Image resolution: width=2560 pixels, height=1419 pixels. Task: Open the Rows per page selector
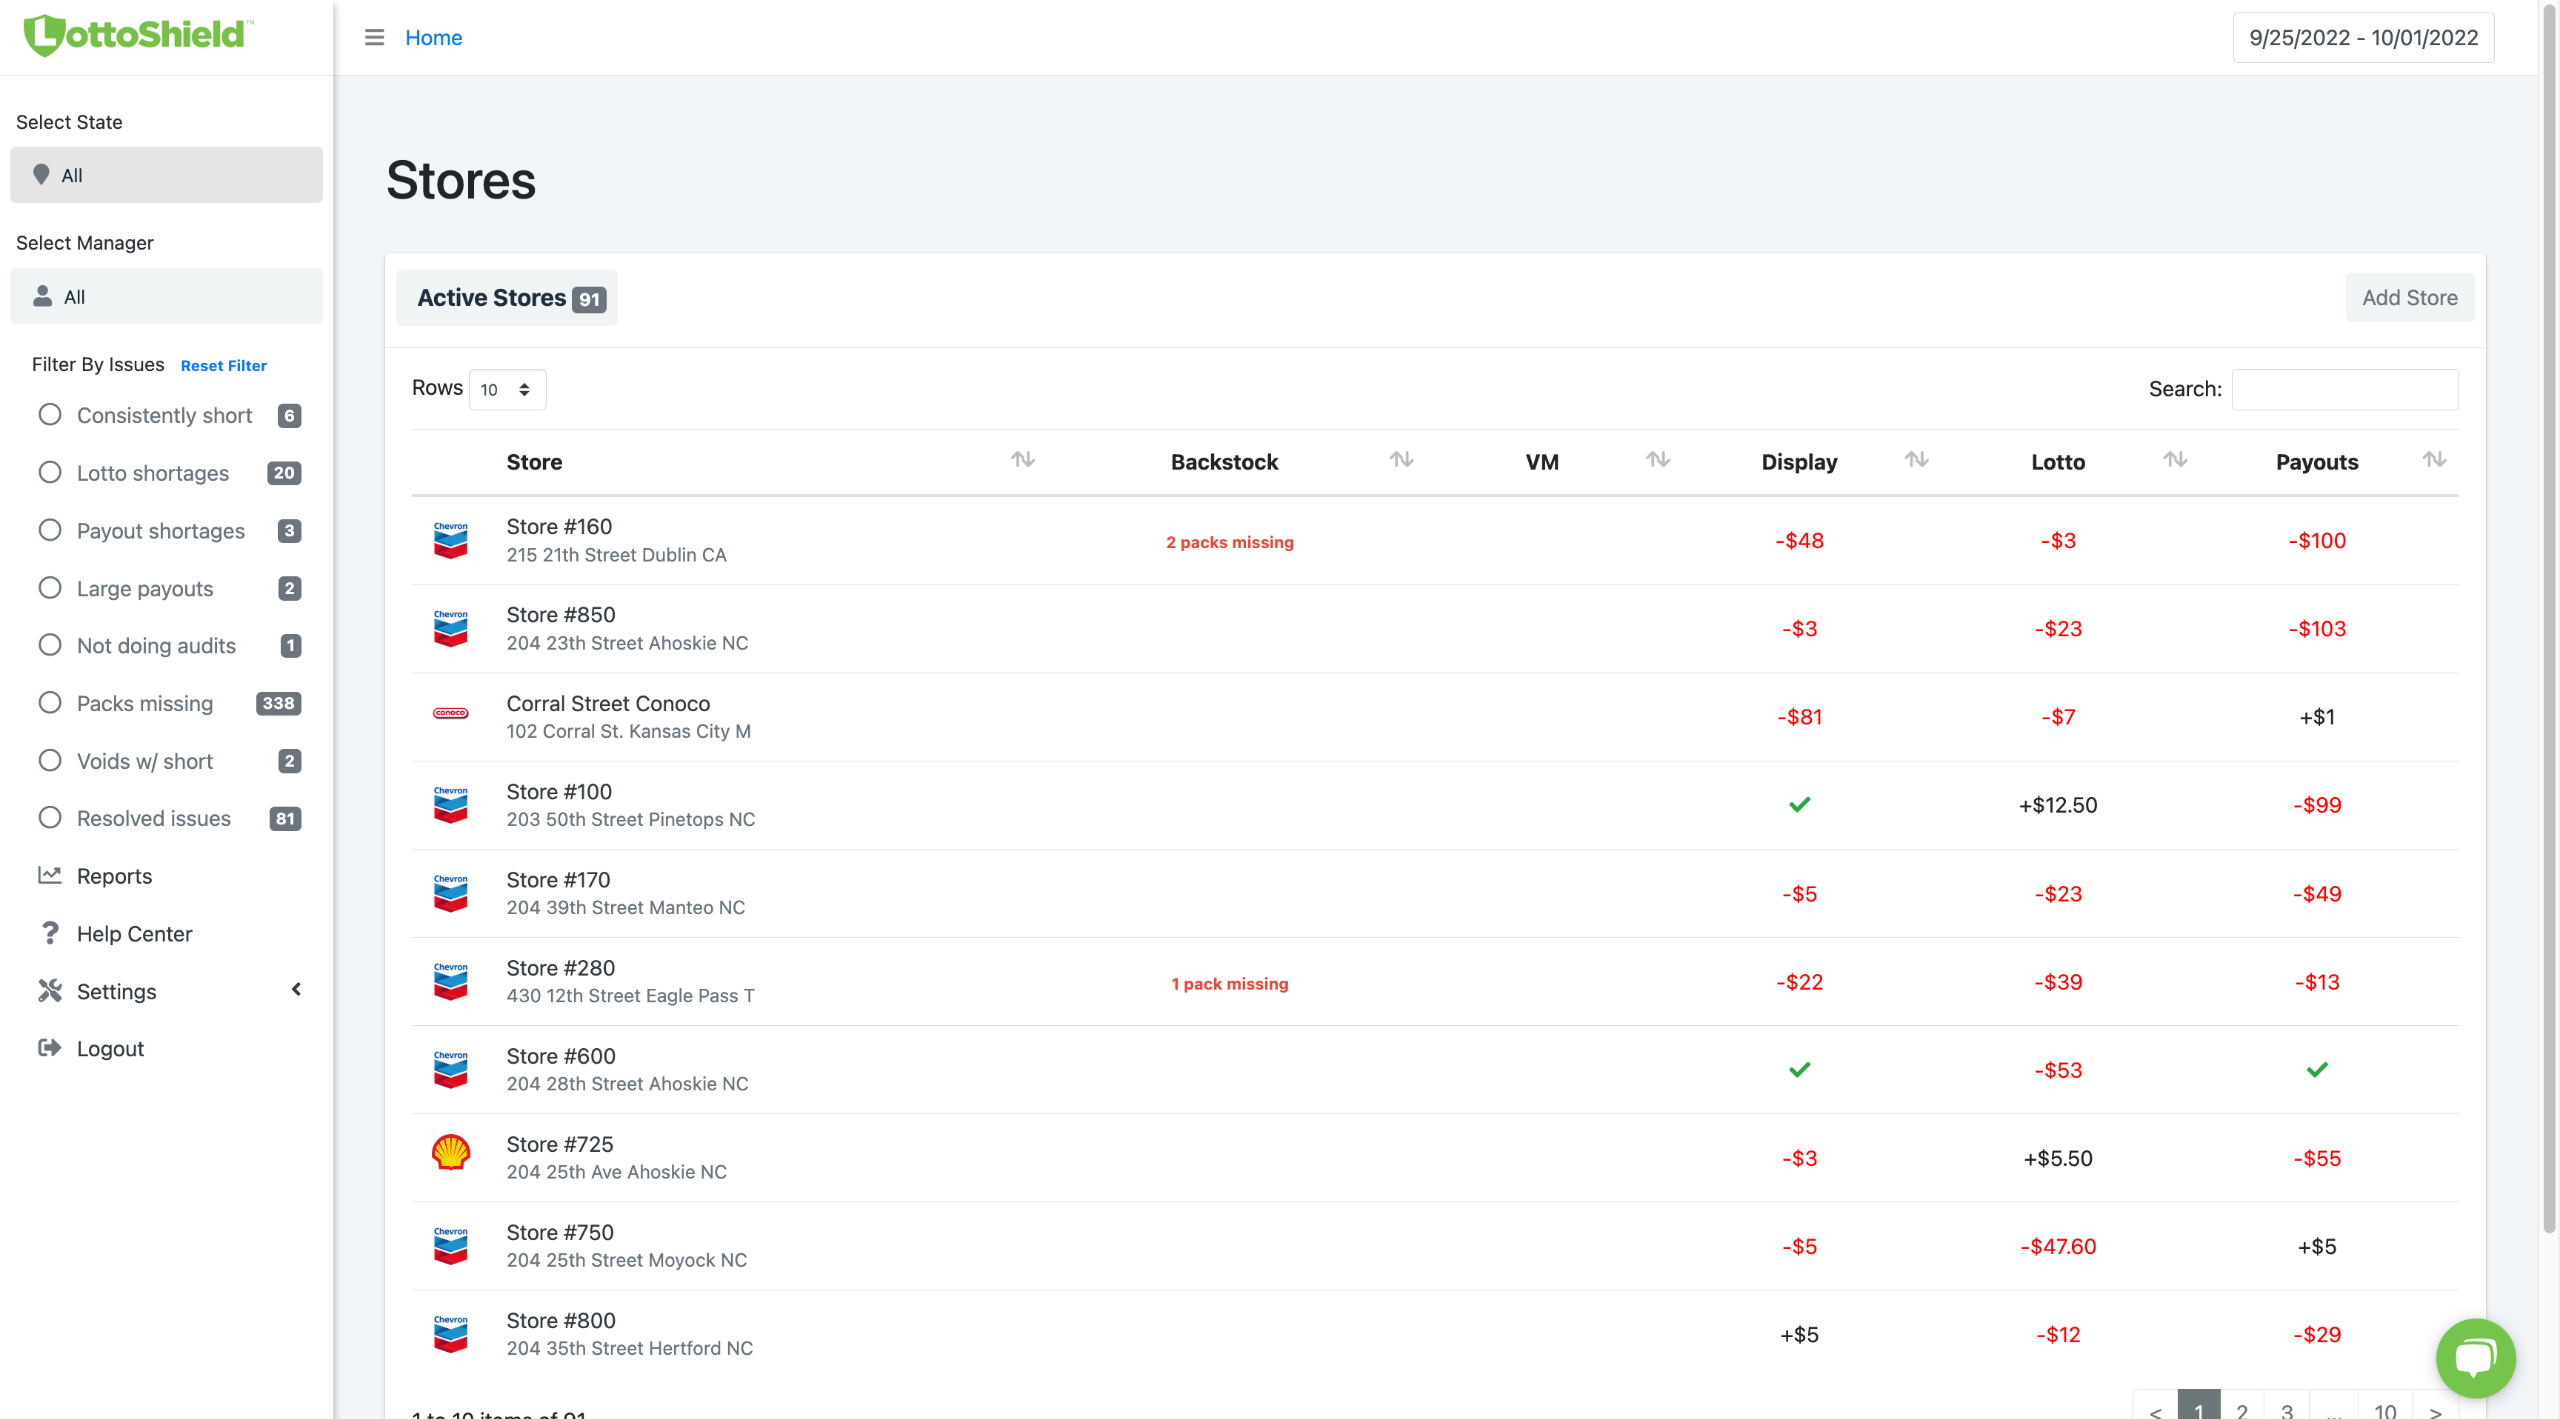[x=507, y=390]
